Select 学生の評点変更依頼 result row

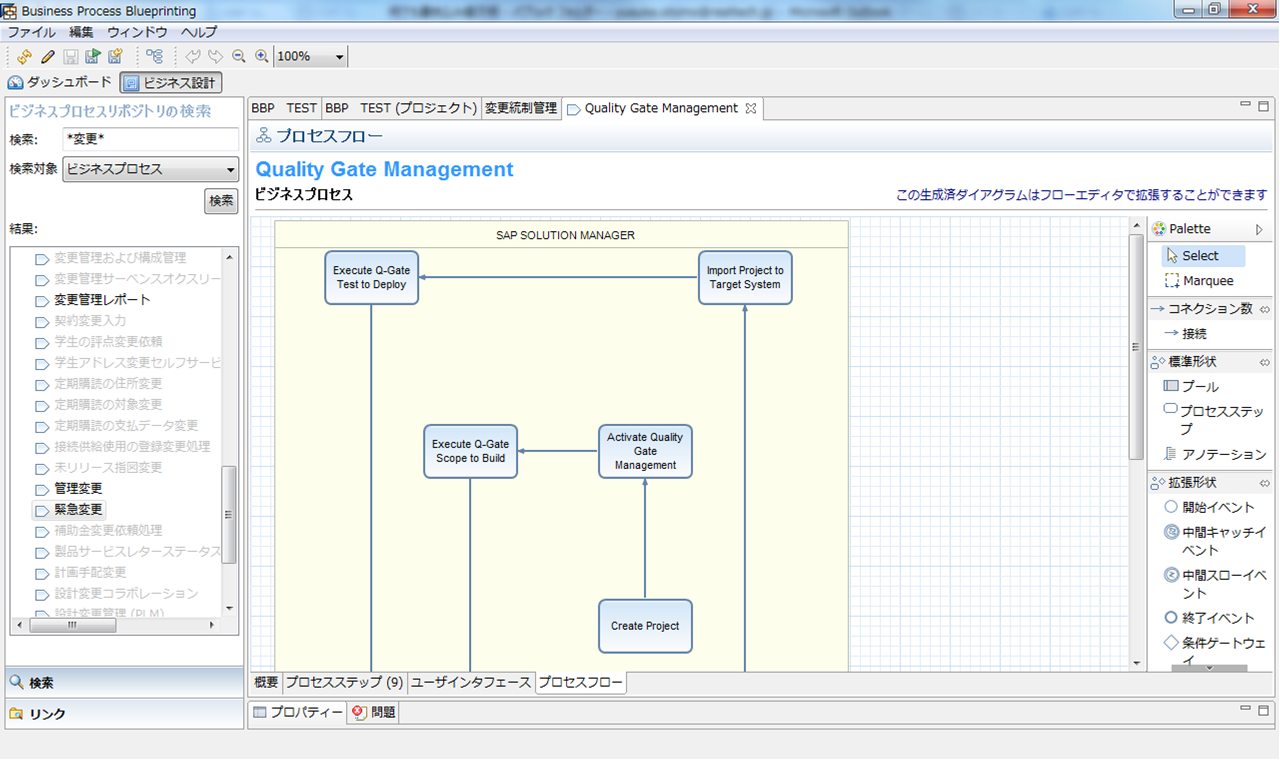(x=108, y=342)
